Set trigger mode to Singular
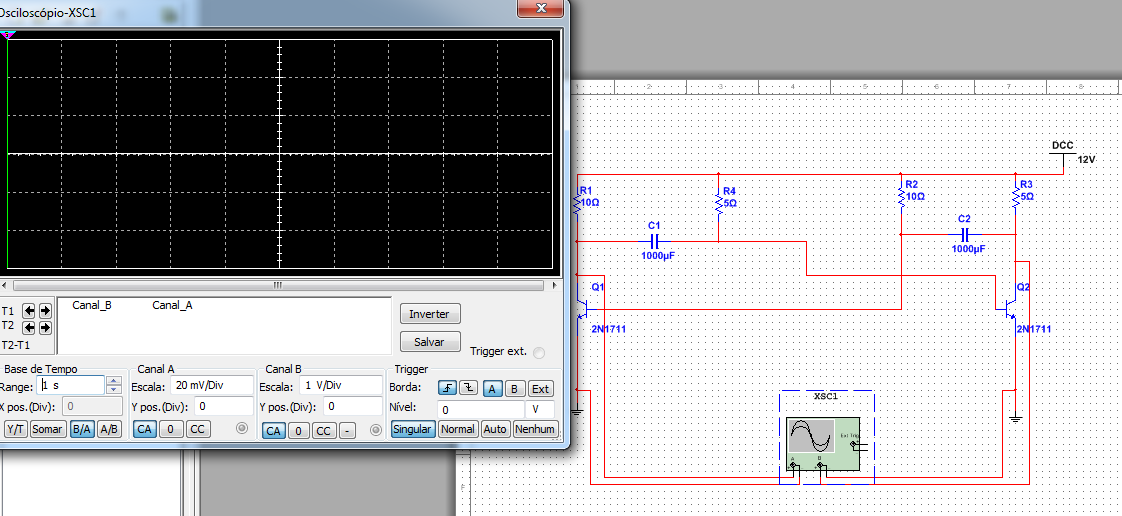 tap(413, 429)
